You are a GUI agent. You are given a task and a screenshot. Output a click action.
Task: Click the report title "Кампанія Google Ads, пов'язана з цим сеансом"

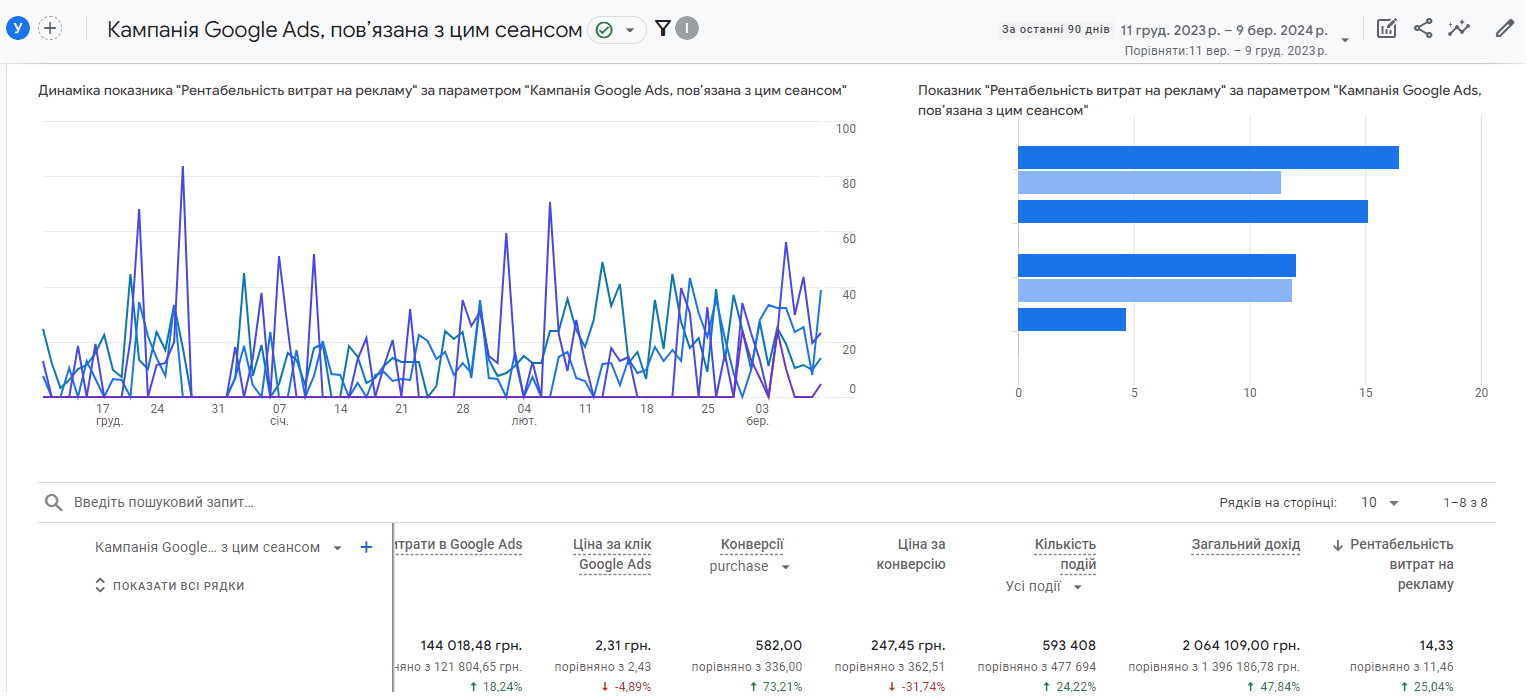coord(344,30)
